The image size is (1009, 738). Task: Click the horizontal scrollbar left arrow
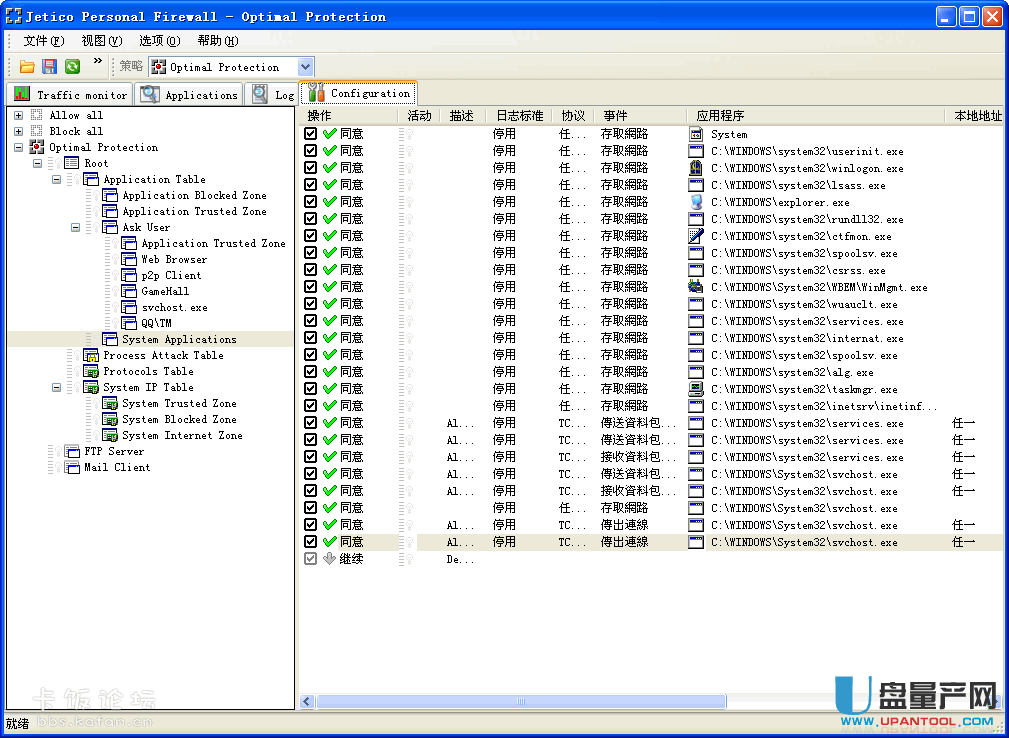click(308, 701)
